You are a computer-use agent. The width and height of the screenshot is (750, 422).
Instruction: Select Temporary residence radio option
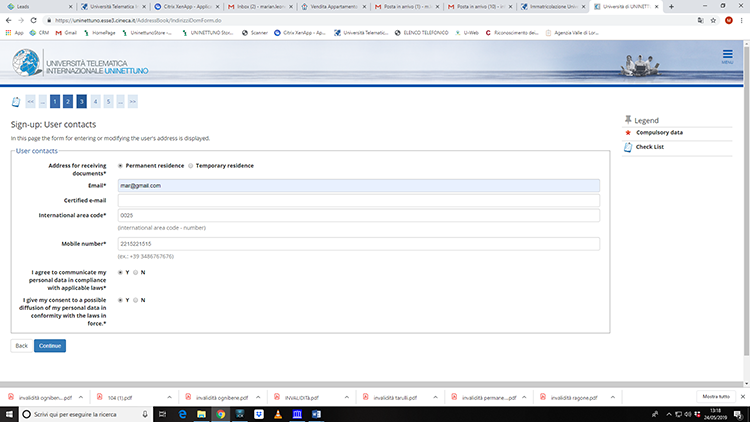191,165
